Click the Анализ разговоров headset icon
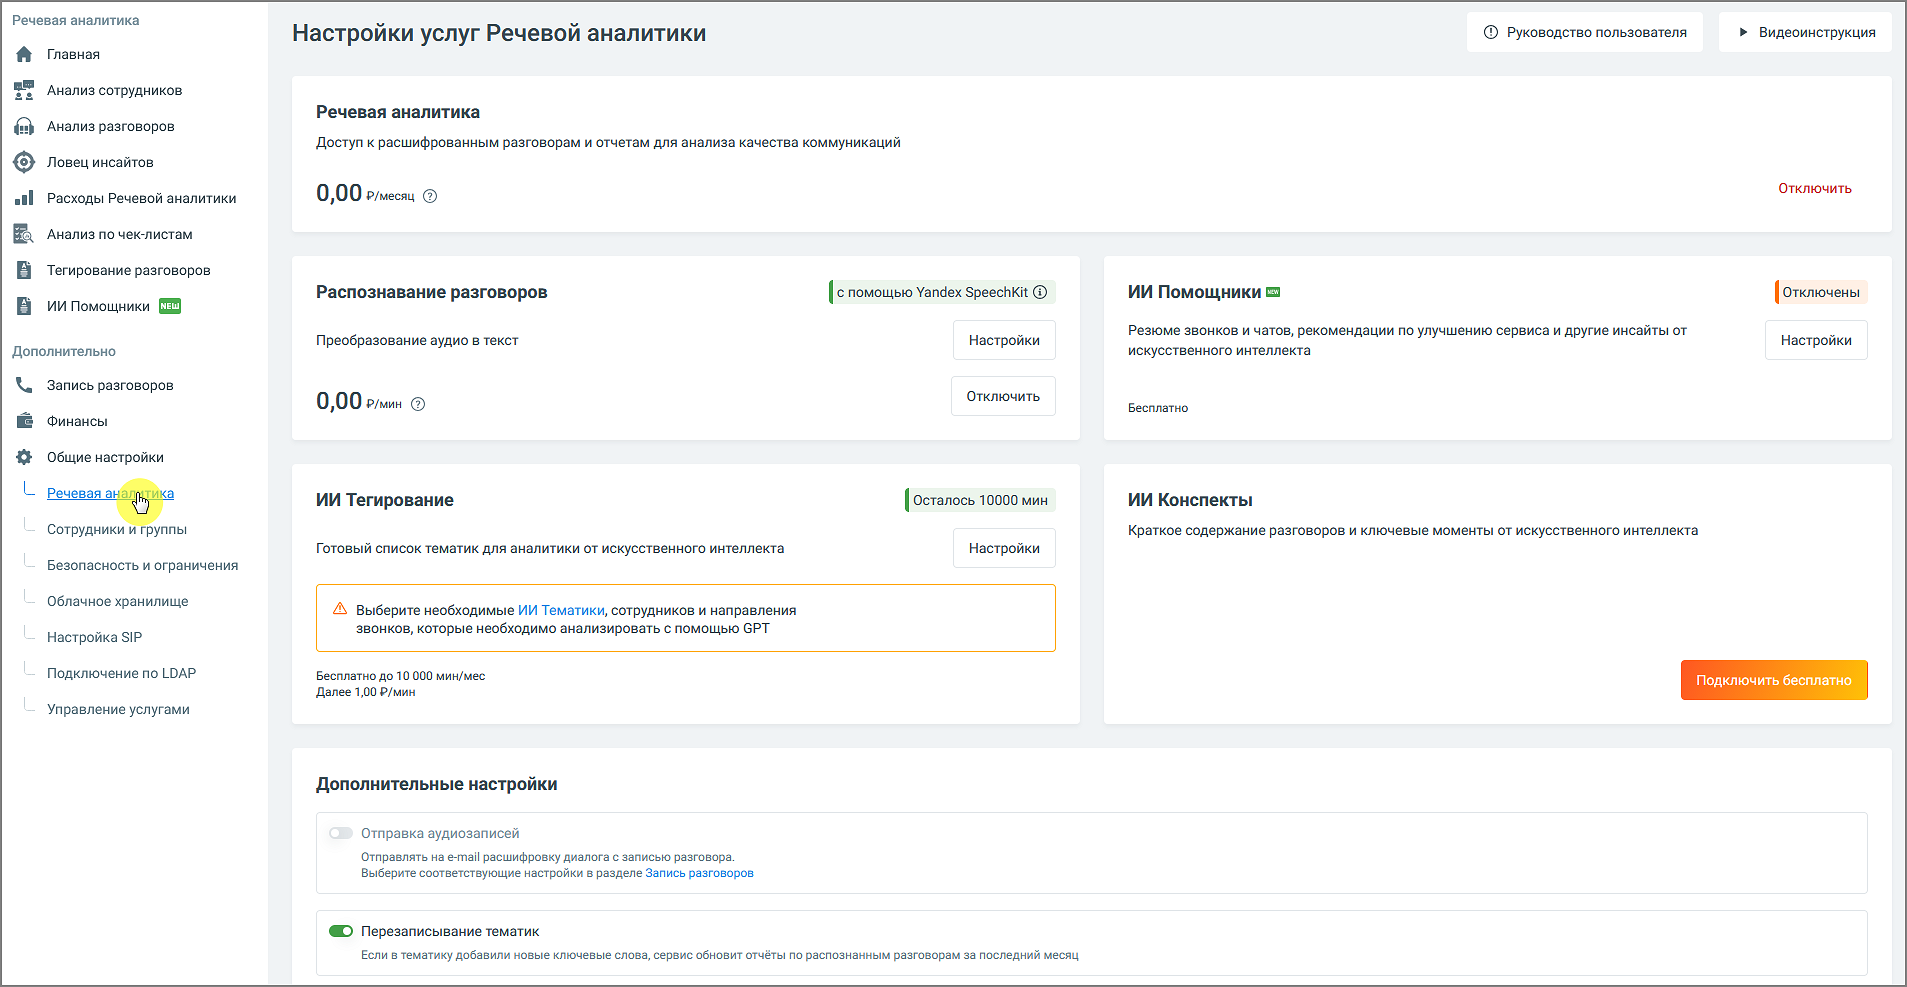The width and height of the screenshot is (1907, 987). pos(24,126)
